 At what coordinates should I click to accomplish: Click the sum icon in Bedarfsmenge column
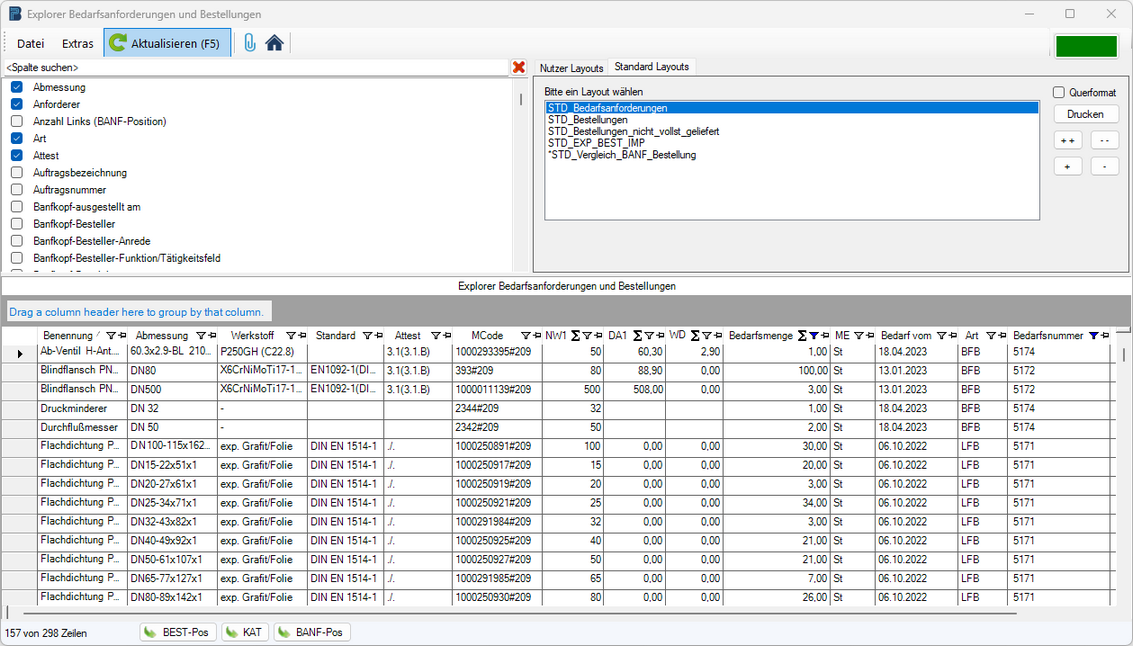(x=802, y=336)
